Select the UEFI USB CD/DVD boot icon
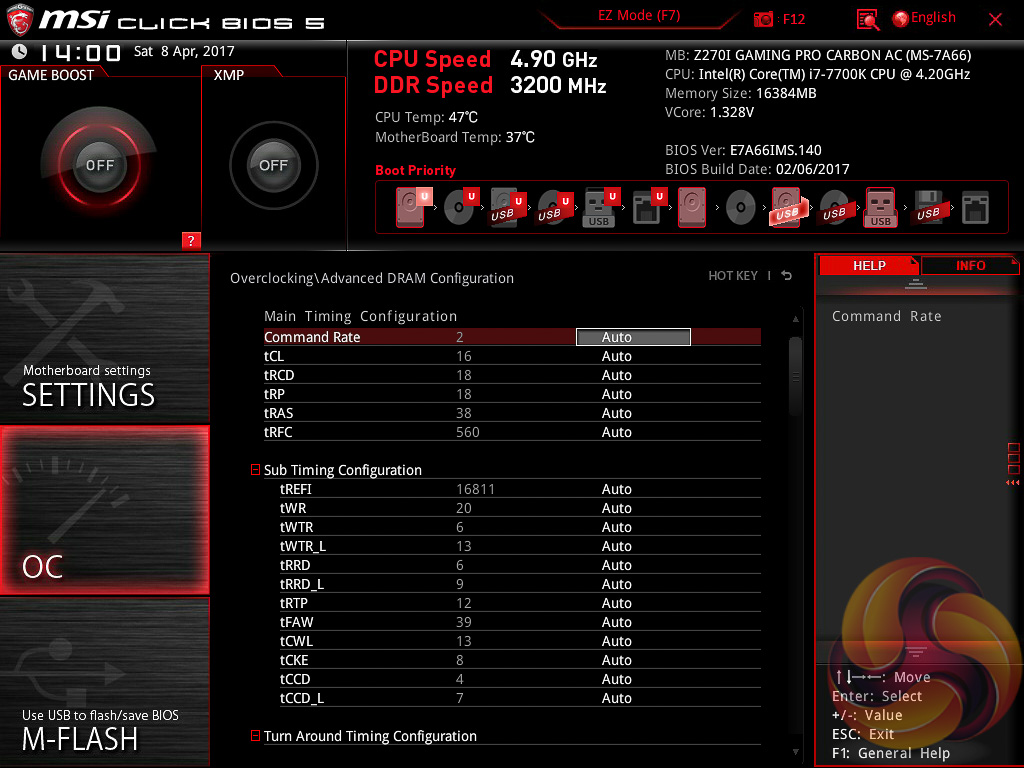 point(555,207)
